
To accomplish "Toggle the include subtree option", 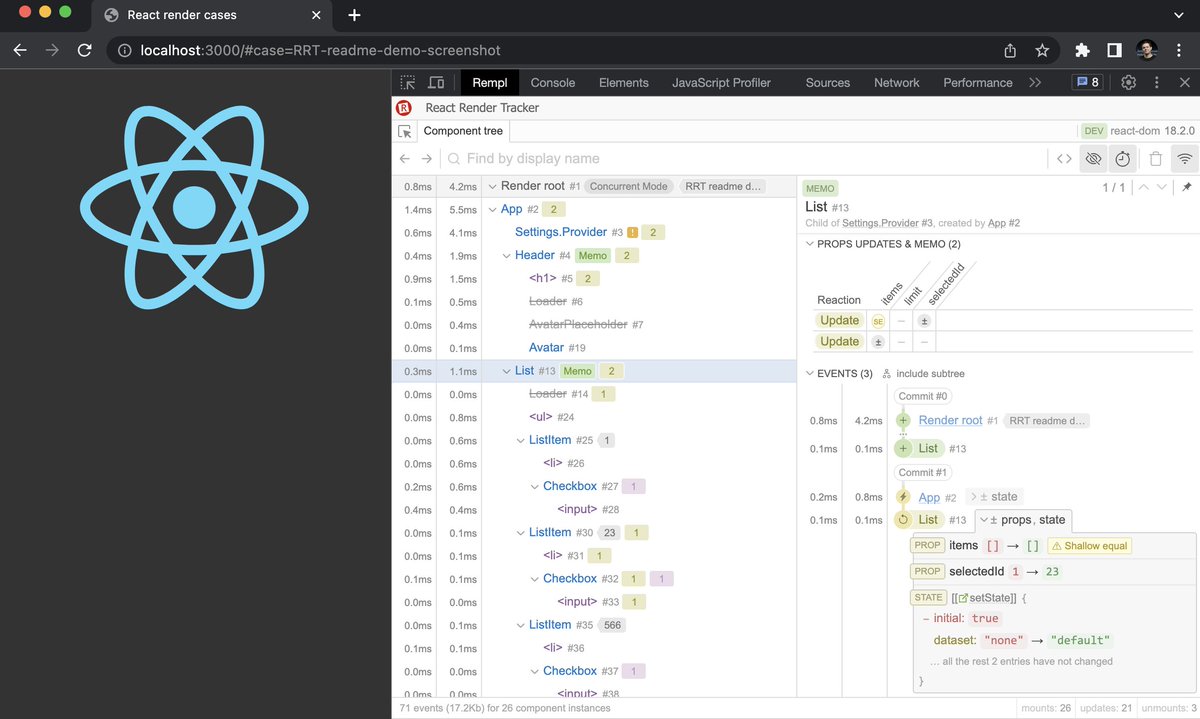I will pos(922,374).
